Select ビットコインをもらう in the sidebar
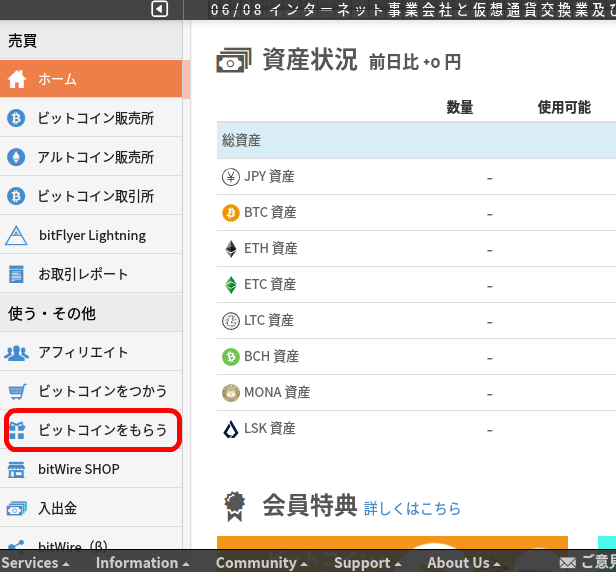The height and width of the screenshot is (572, 616). tap(91, 431)
